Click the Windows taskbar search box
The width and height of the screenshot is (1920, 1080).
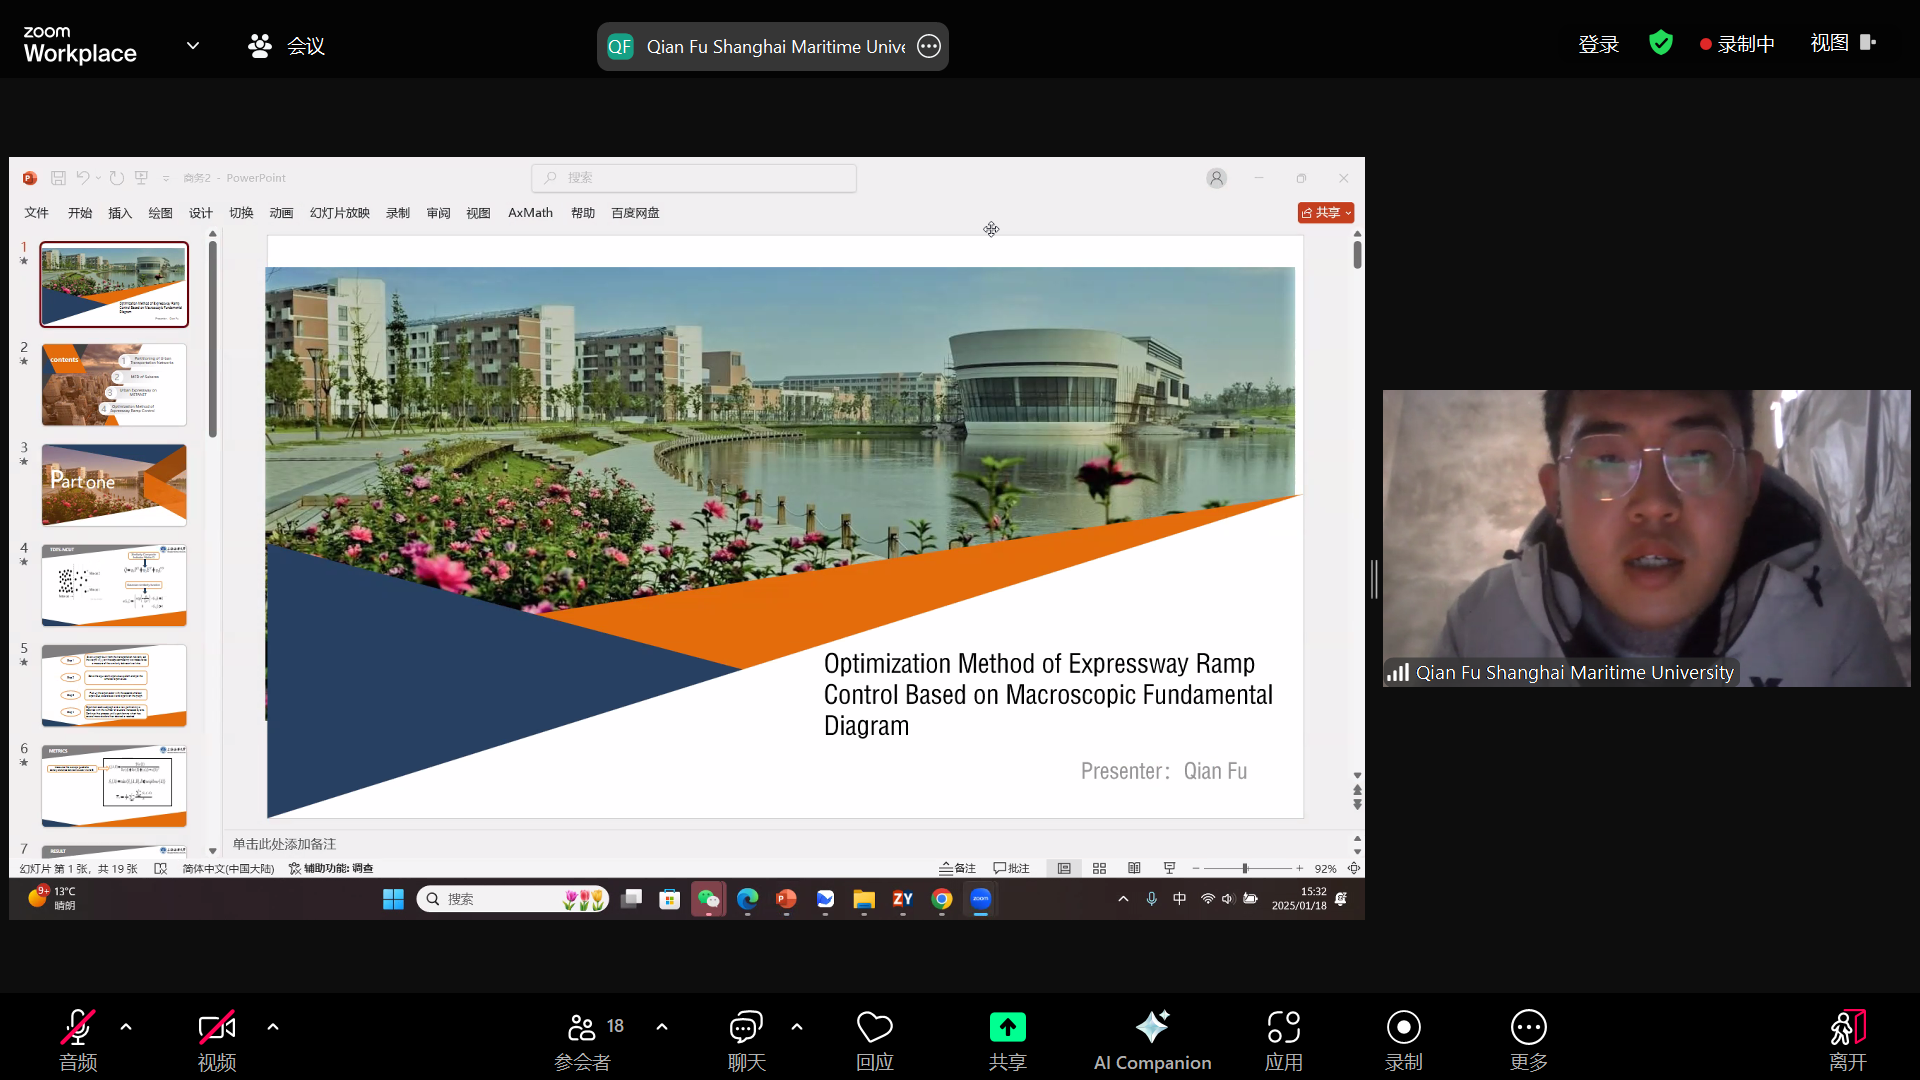(x=512, y=899)
